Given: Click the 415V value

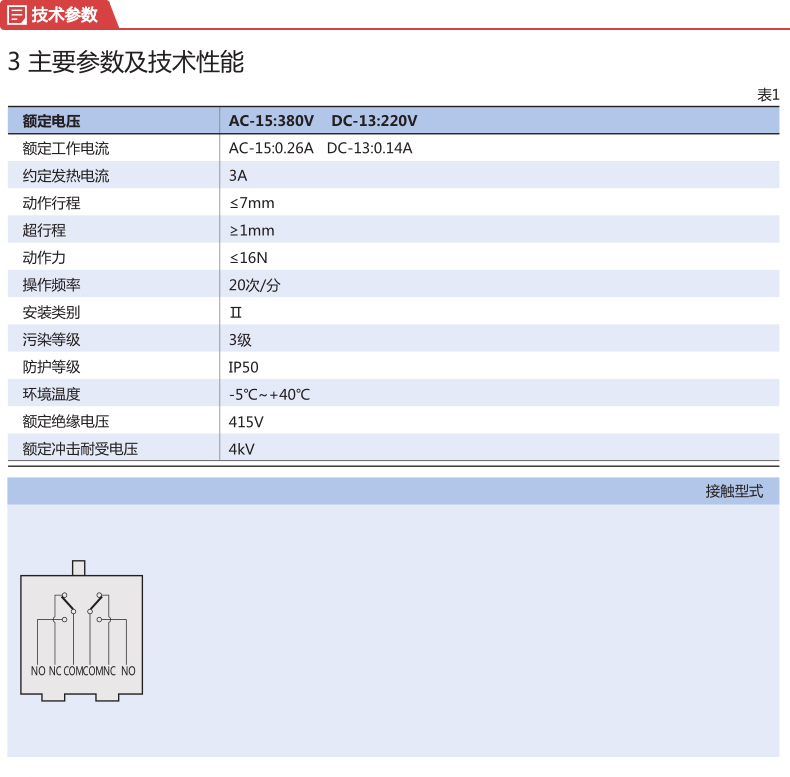Looking at the screenshot, I should coord(246,422).
